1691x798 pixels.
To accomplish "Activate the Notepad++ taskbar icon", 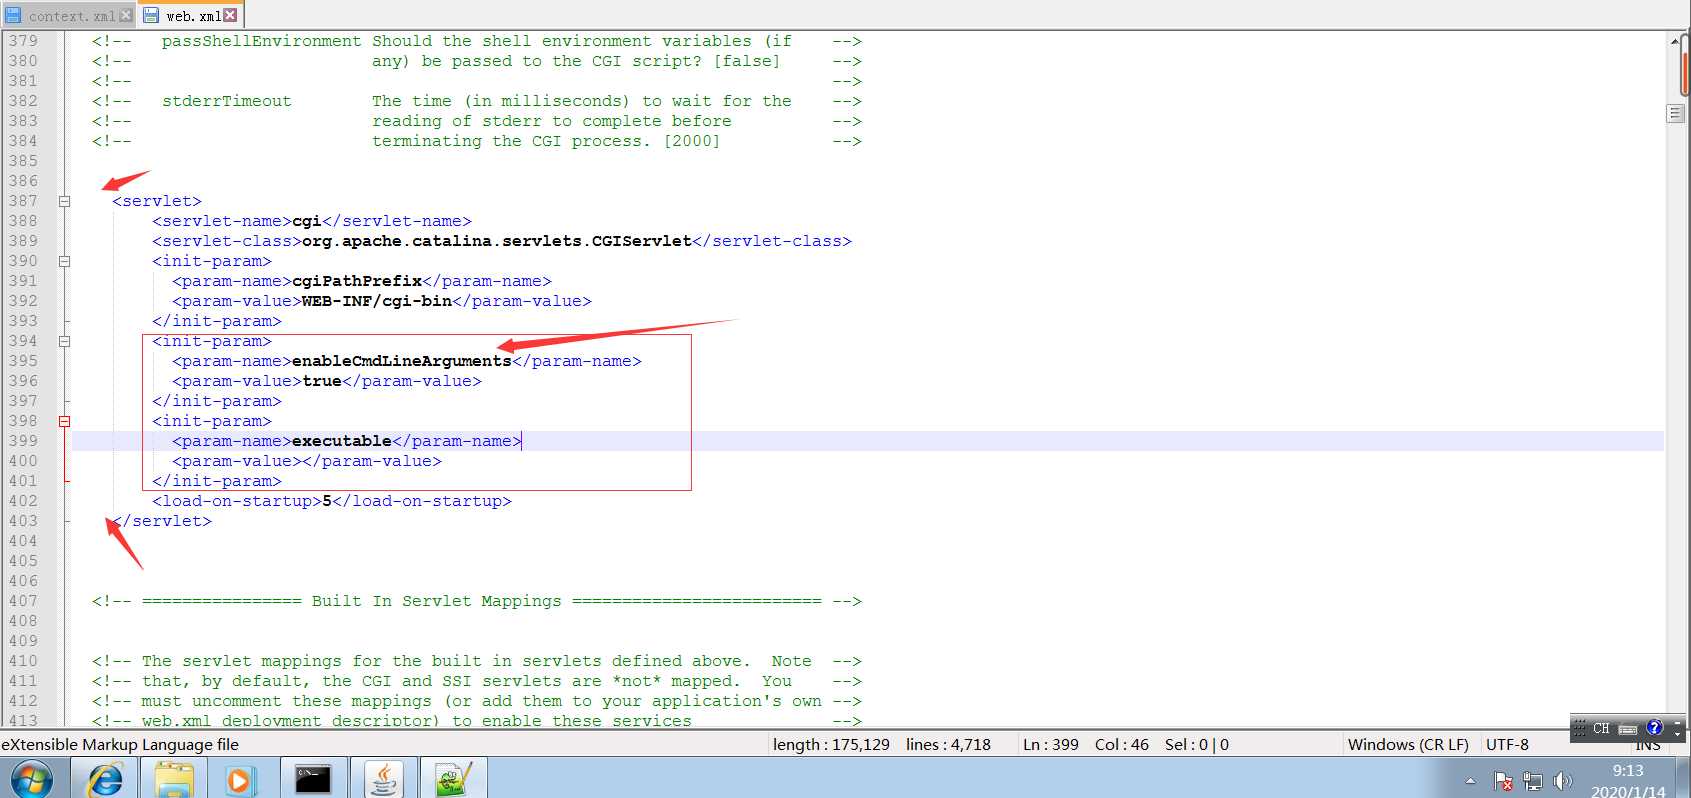I will [x=453, y=778].
